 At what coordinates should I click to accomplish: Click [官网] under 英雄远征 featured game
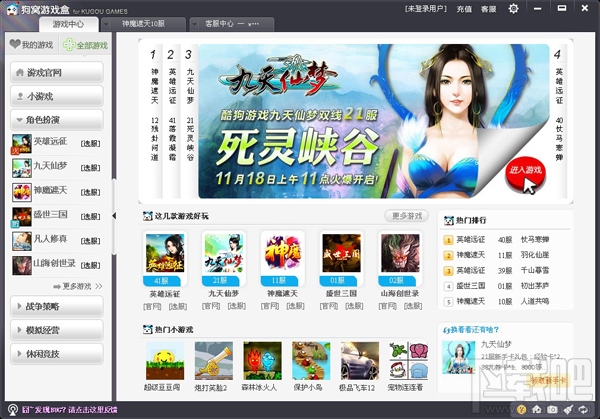tap(152, 306)
